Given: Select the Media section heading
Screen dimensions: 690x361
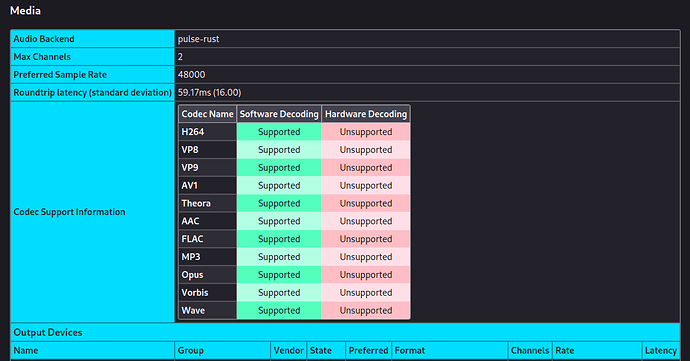Looking at the screenshot, I should [x=25, y=11].
